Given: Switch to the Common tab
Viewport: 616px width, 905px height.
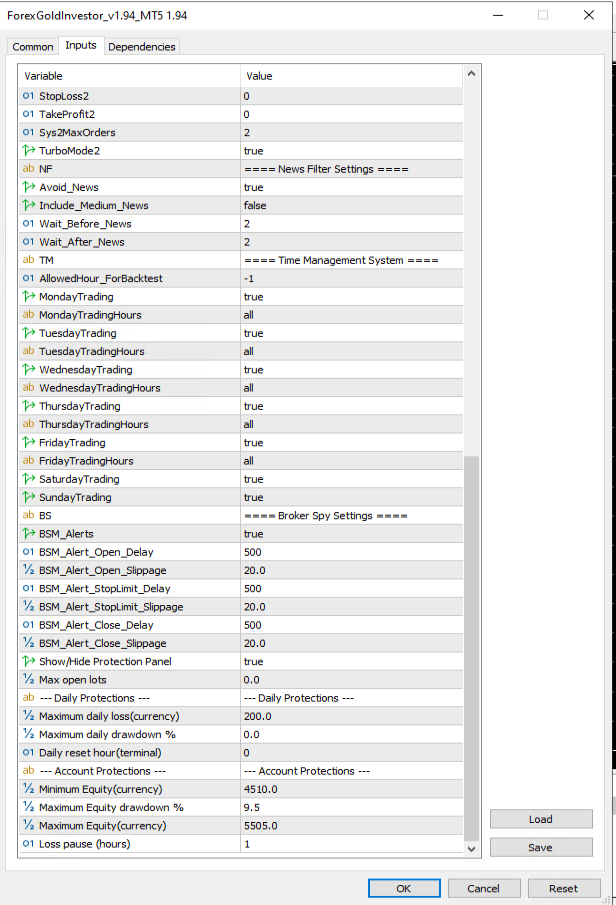Looking at the screenshot, I should coord(33,47).
